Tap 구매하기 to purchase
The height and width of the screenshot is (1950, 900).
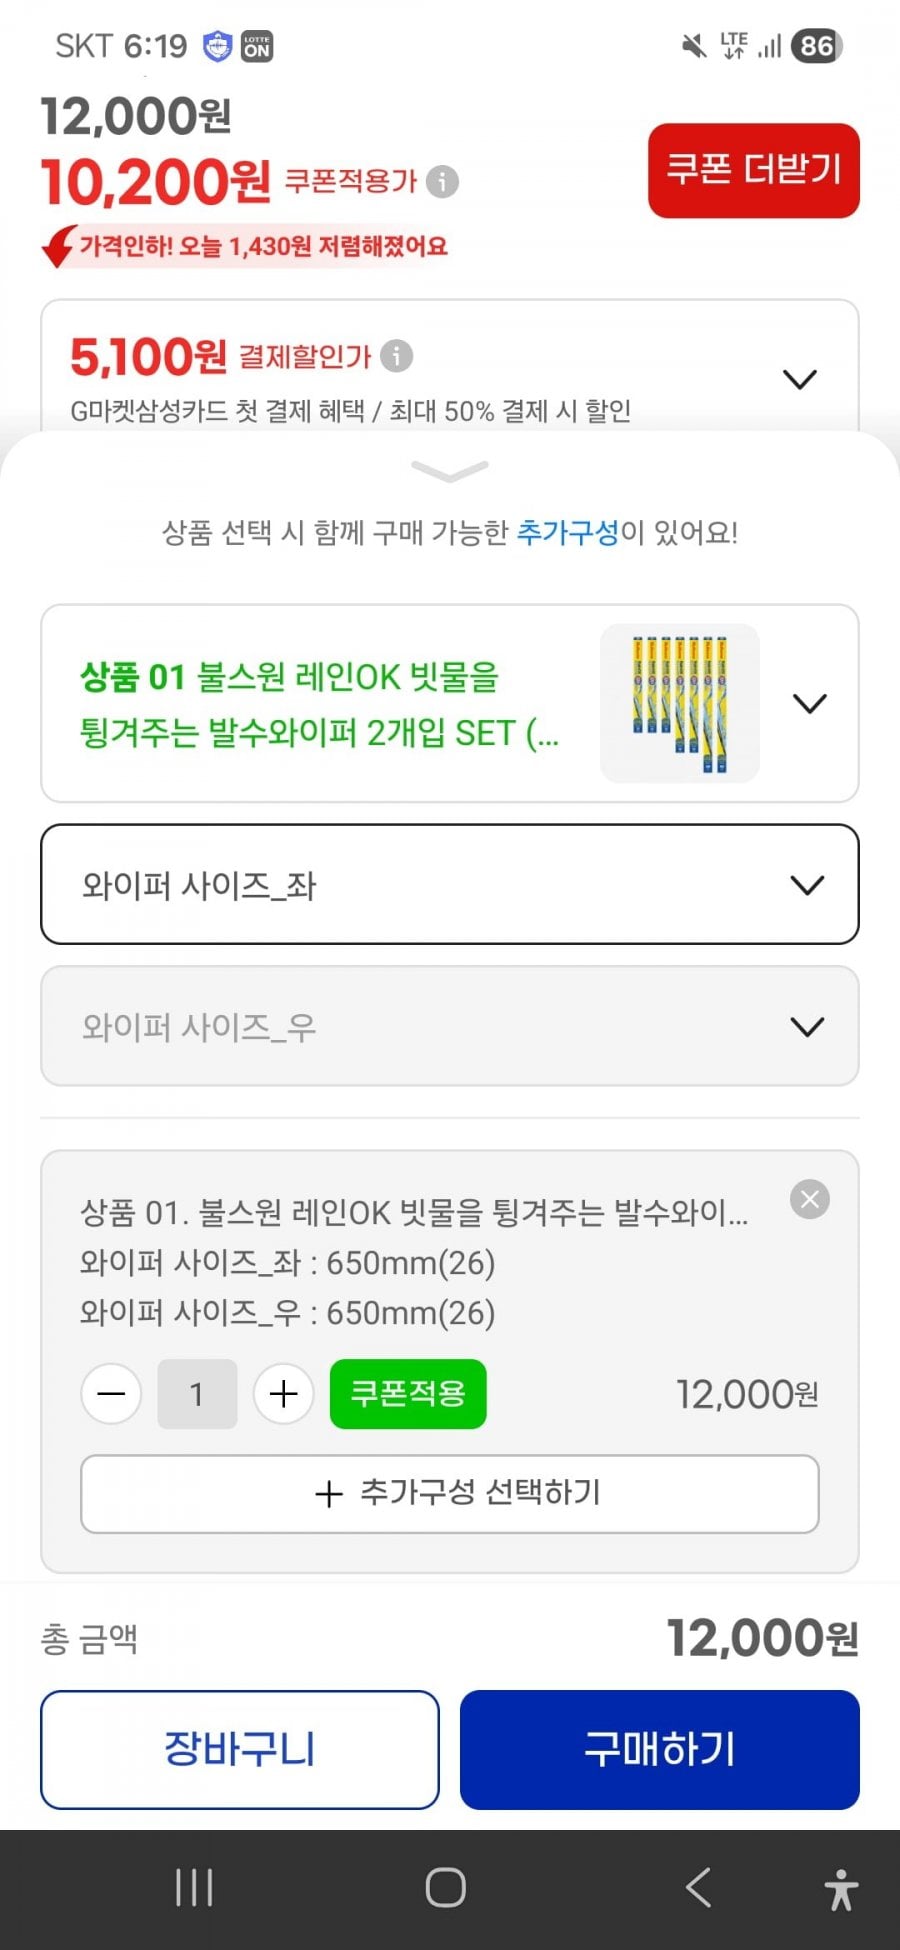(x=660, y=1750)
